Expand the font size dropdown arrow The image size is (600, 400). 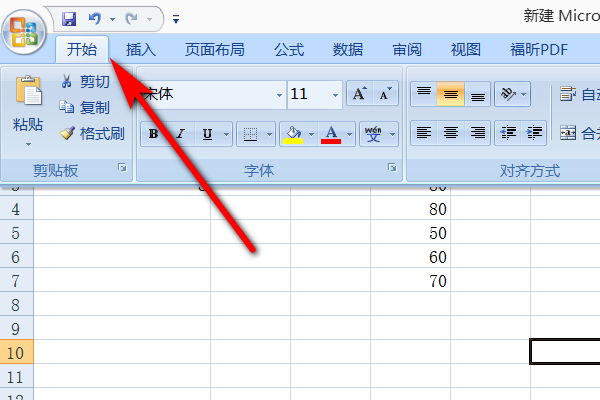point(335,95)
